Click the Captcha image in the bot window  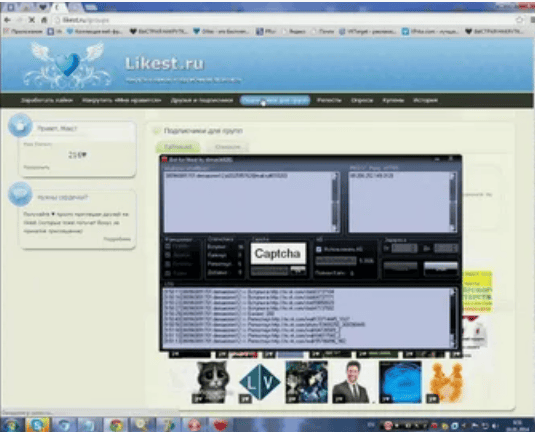click(278, 253)
